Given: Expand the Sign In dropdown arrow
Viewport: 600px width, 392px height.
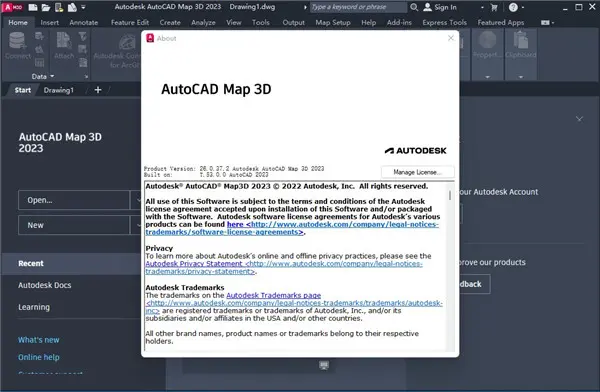Looking at the screenshot, I should pyautogui.click(x=482, y=7).
